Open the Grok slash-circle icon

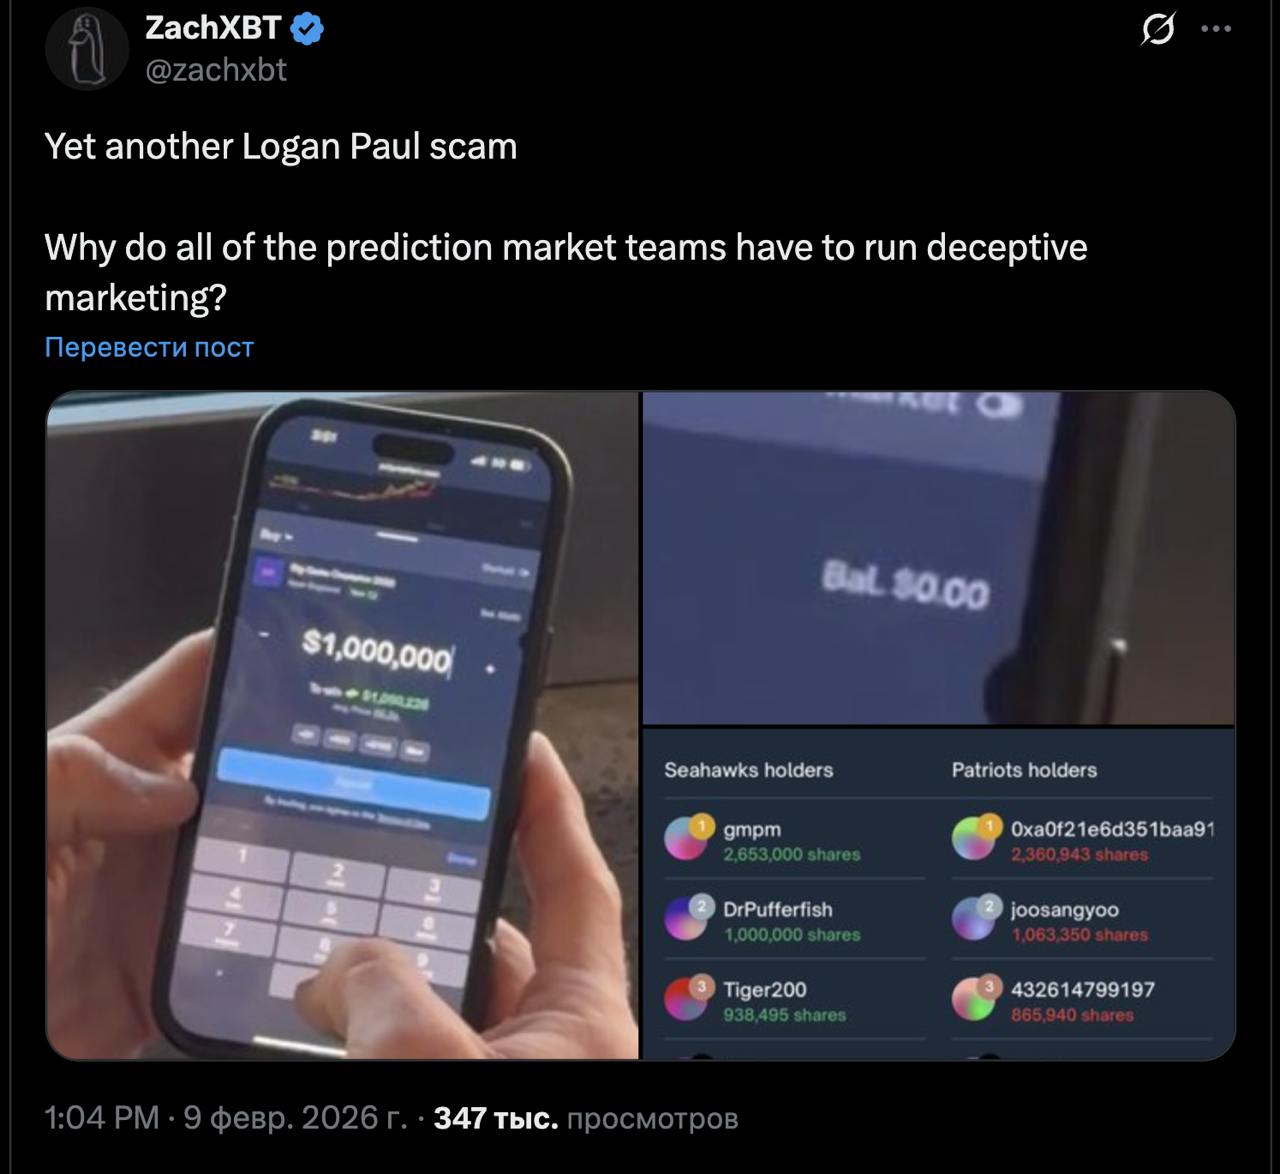1157,30
